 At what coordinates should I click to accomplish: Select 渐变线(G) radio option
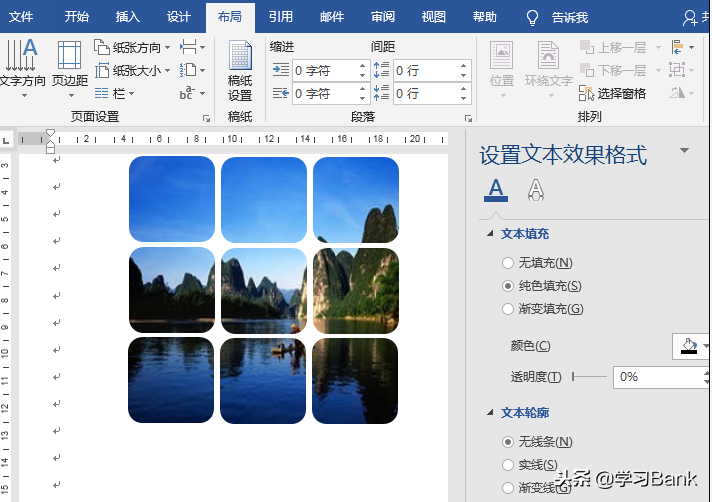tap(508, 488)
